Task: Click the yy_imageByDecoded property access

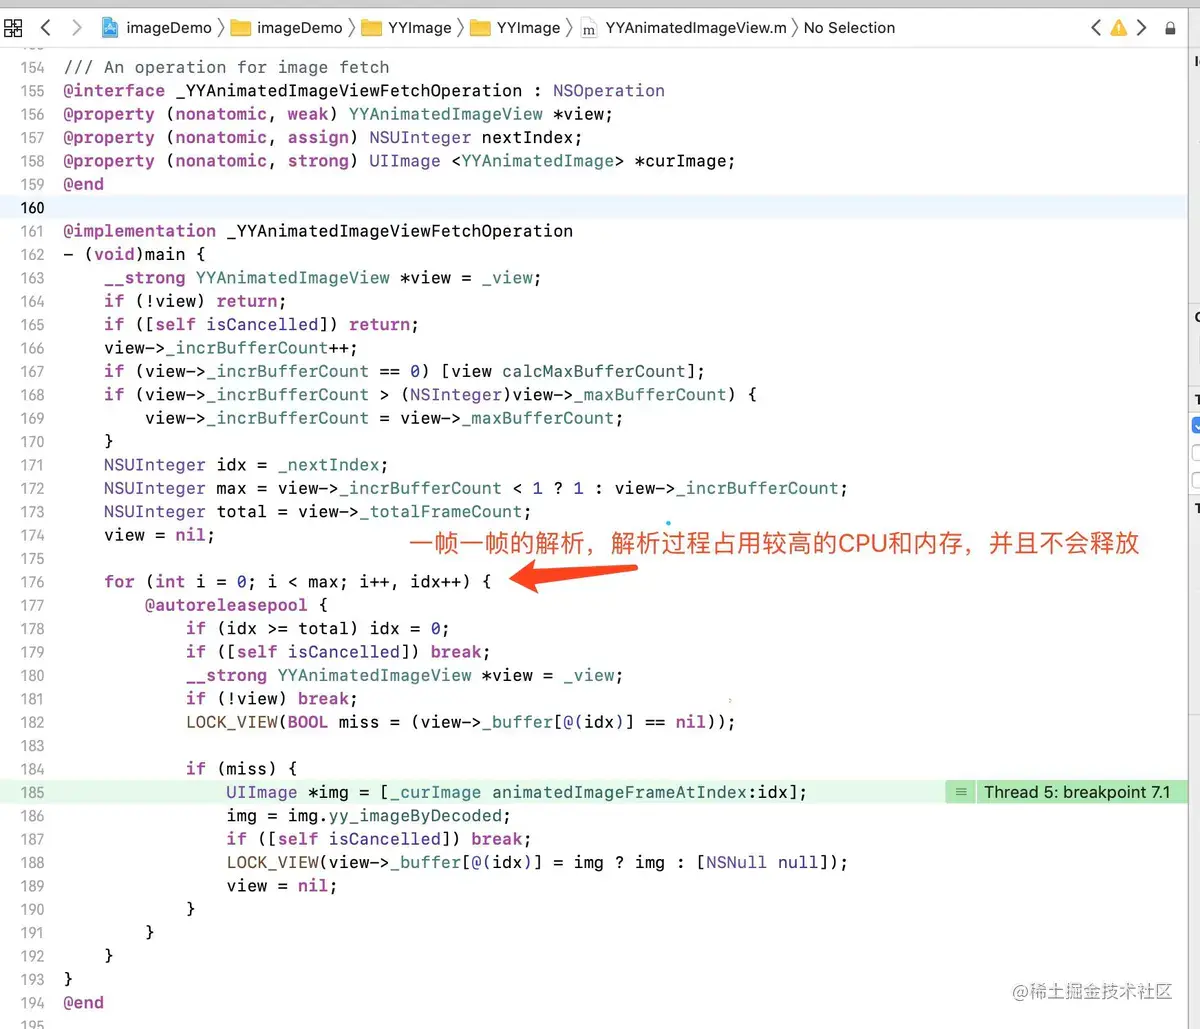Action: click(x=414, y=816)
